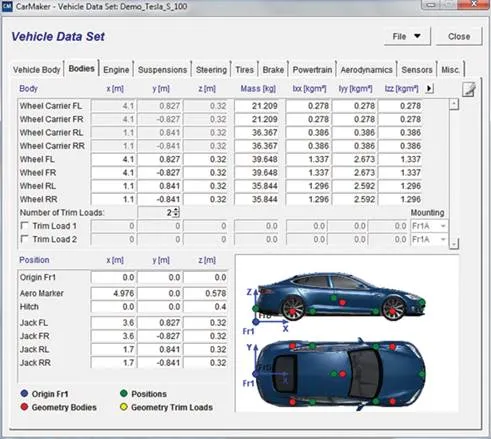Image resolution: width=491 pixels, height=439 pixels.
Task: Click Wheel FL x position field
Action: click(x=113, y=159)
